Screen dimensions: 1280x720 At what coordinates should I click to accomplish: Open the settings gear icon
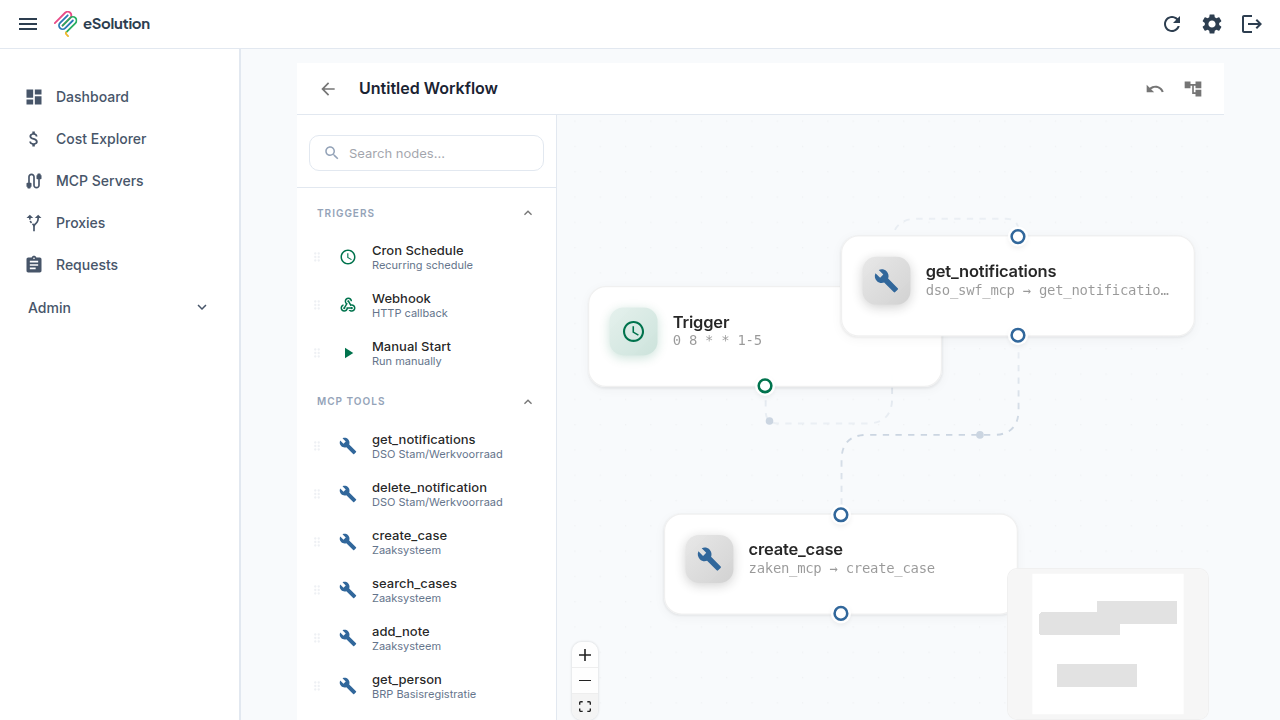click(1212, 24)
